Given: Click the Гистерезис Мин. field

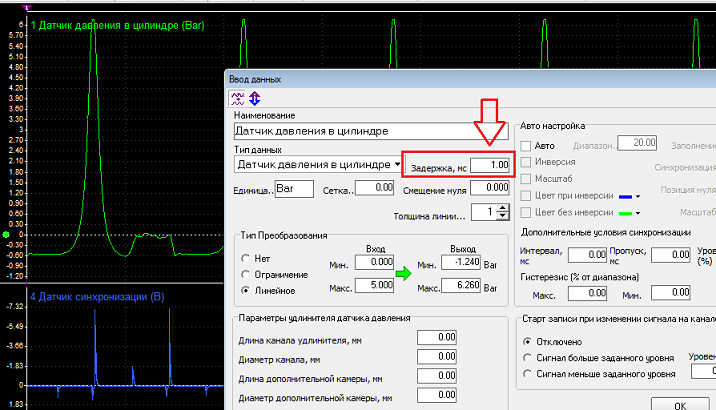Looking at the screenshot, I should pyautogui.click(x=671, y=293).
